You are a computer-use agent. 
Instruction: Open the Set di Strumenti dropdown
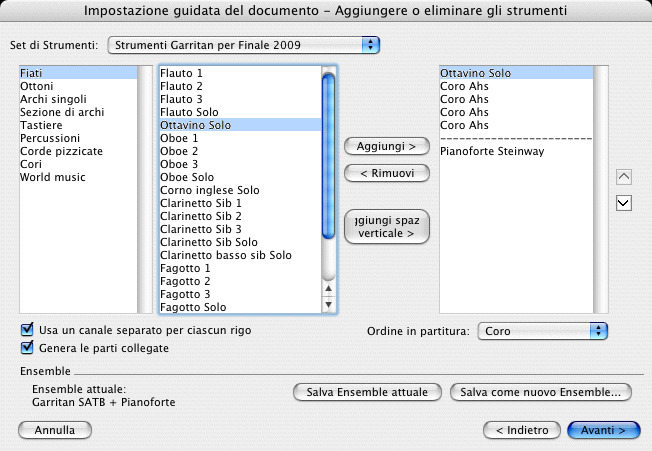click(x=244, y=45)
